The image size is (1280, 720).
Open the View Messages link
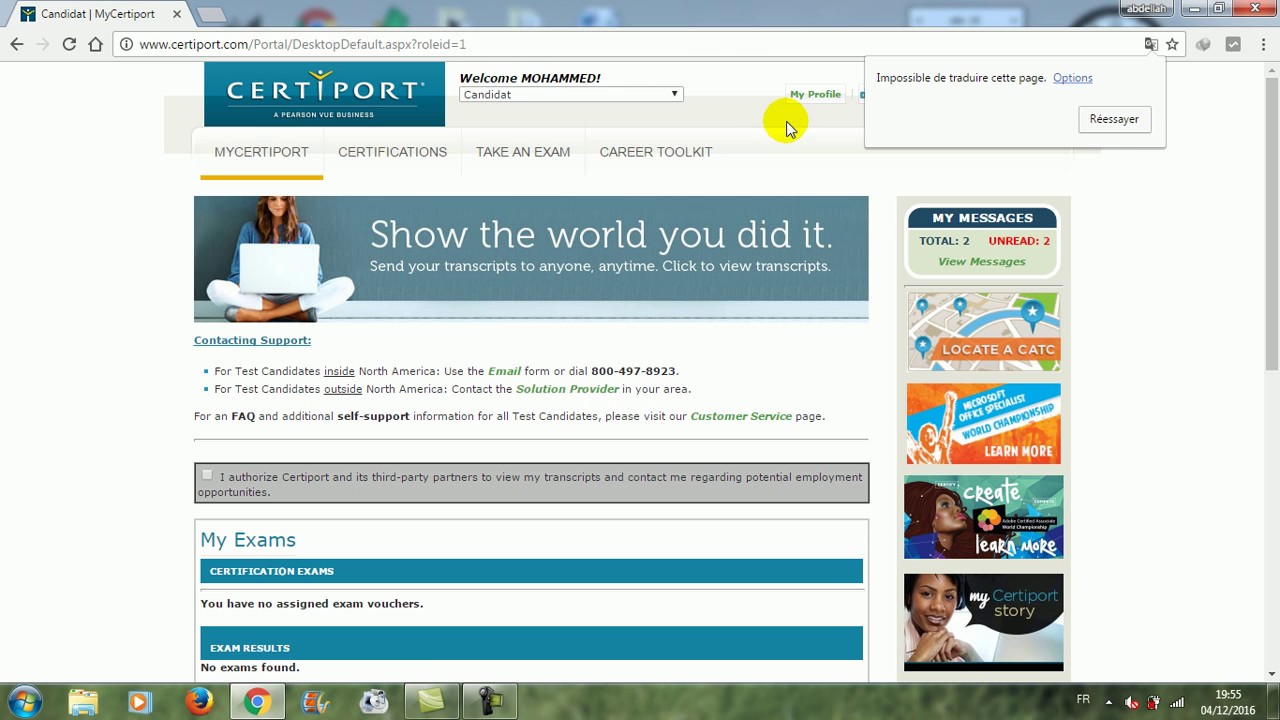(x=982, y=262)
